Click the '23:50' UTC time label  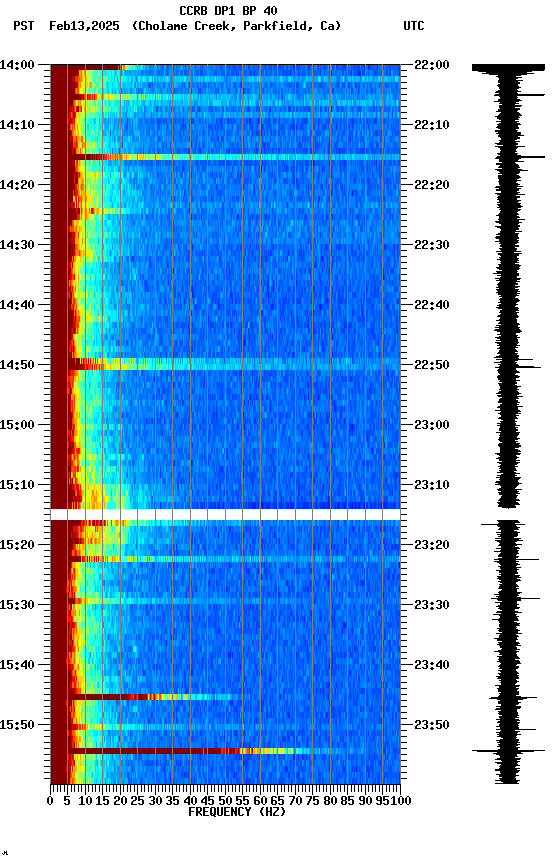click(x=432, y=726)
